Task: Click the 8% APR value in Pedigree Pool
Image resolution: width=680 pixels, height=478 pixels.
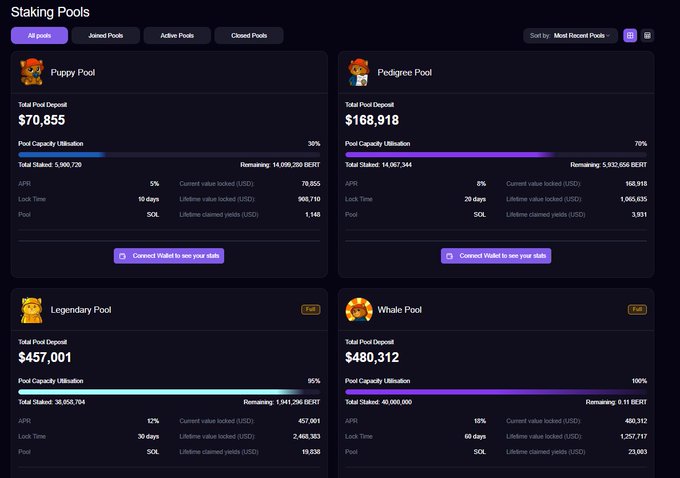Action: [x=481, y=184]
